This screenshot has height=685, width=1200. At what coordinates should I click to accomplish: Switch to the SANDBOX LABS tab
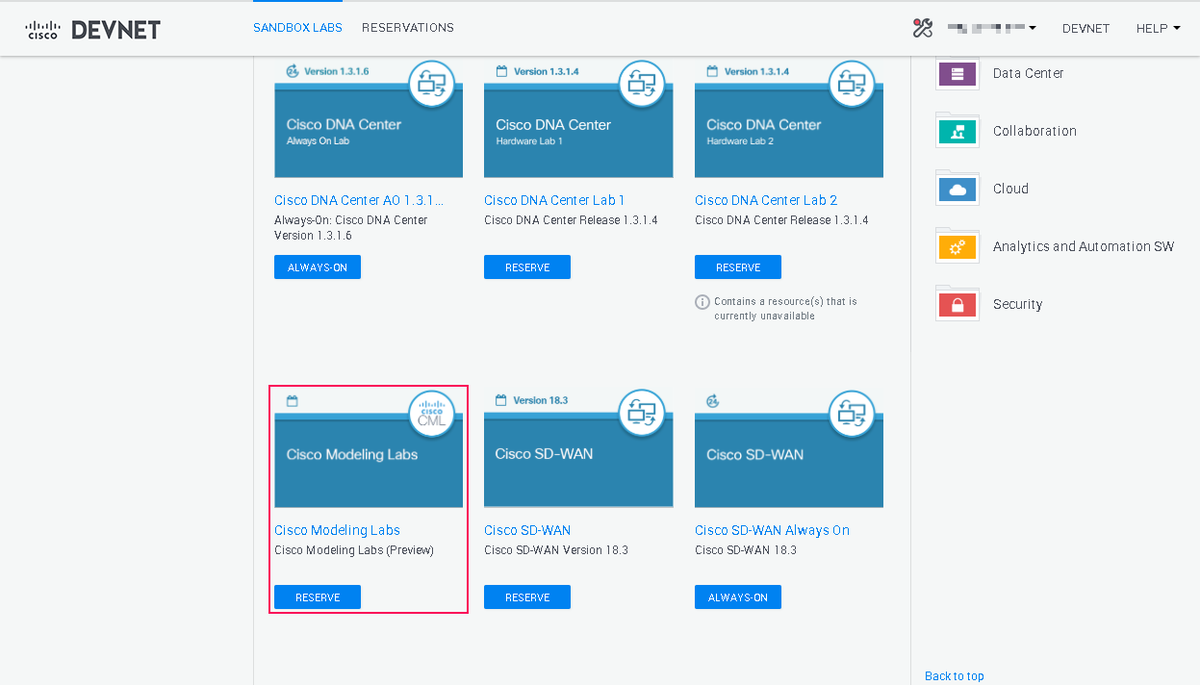(298, 28)
